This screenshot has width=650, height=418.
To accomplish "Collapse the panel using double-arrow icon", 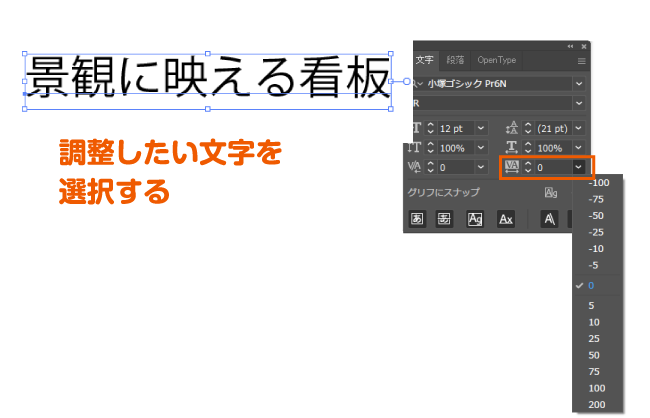I will (x=570, y=46).
